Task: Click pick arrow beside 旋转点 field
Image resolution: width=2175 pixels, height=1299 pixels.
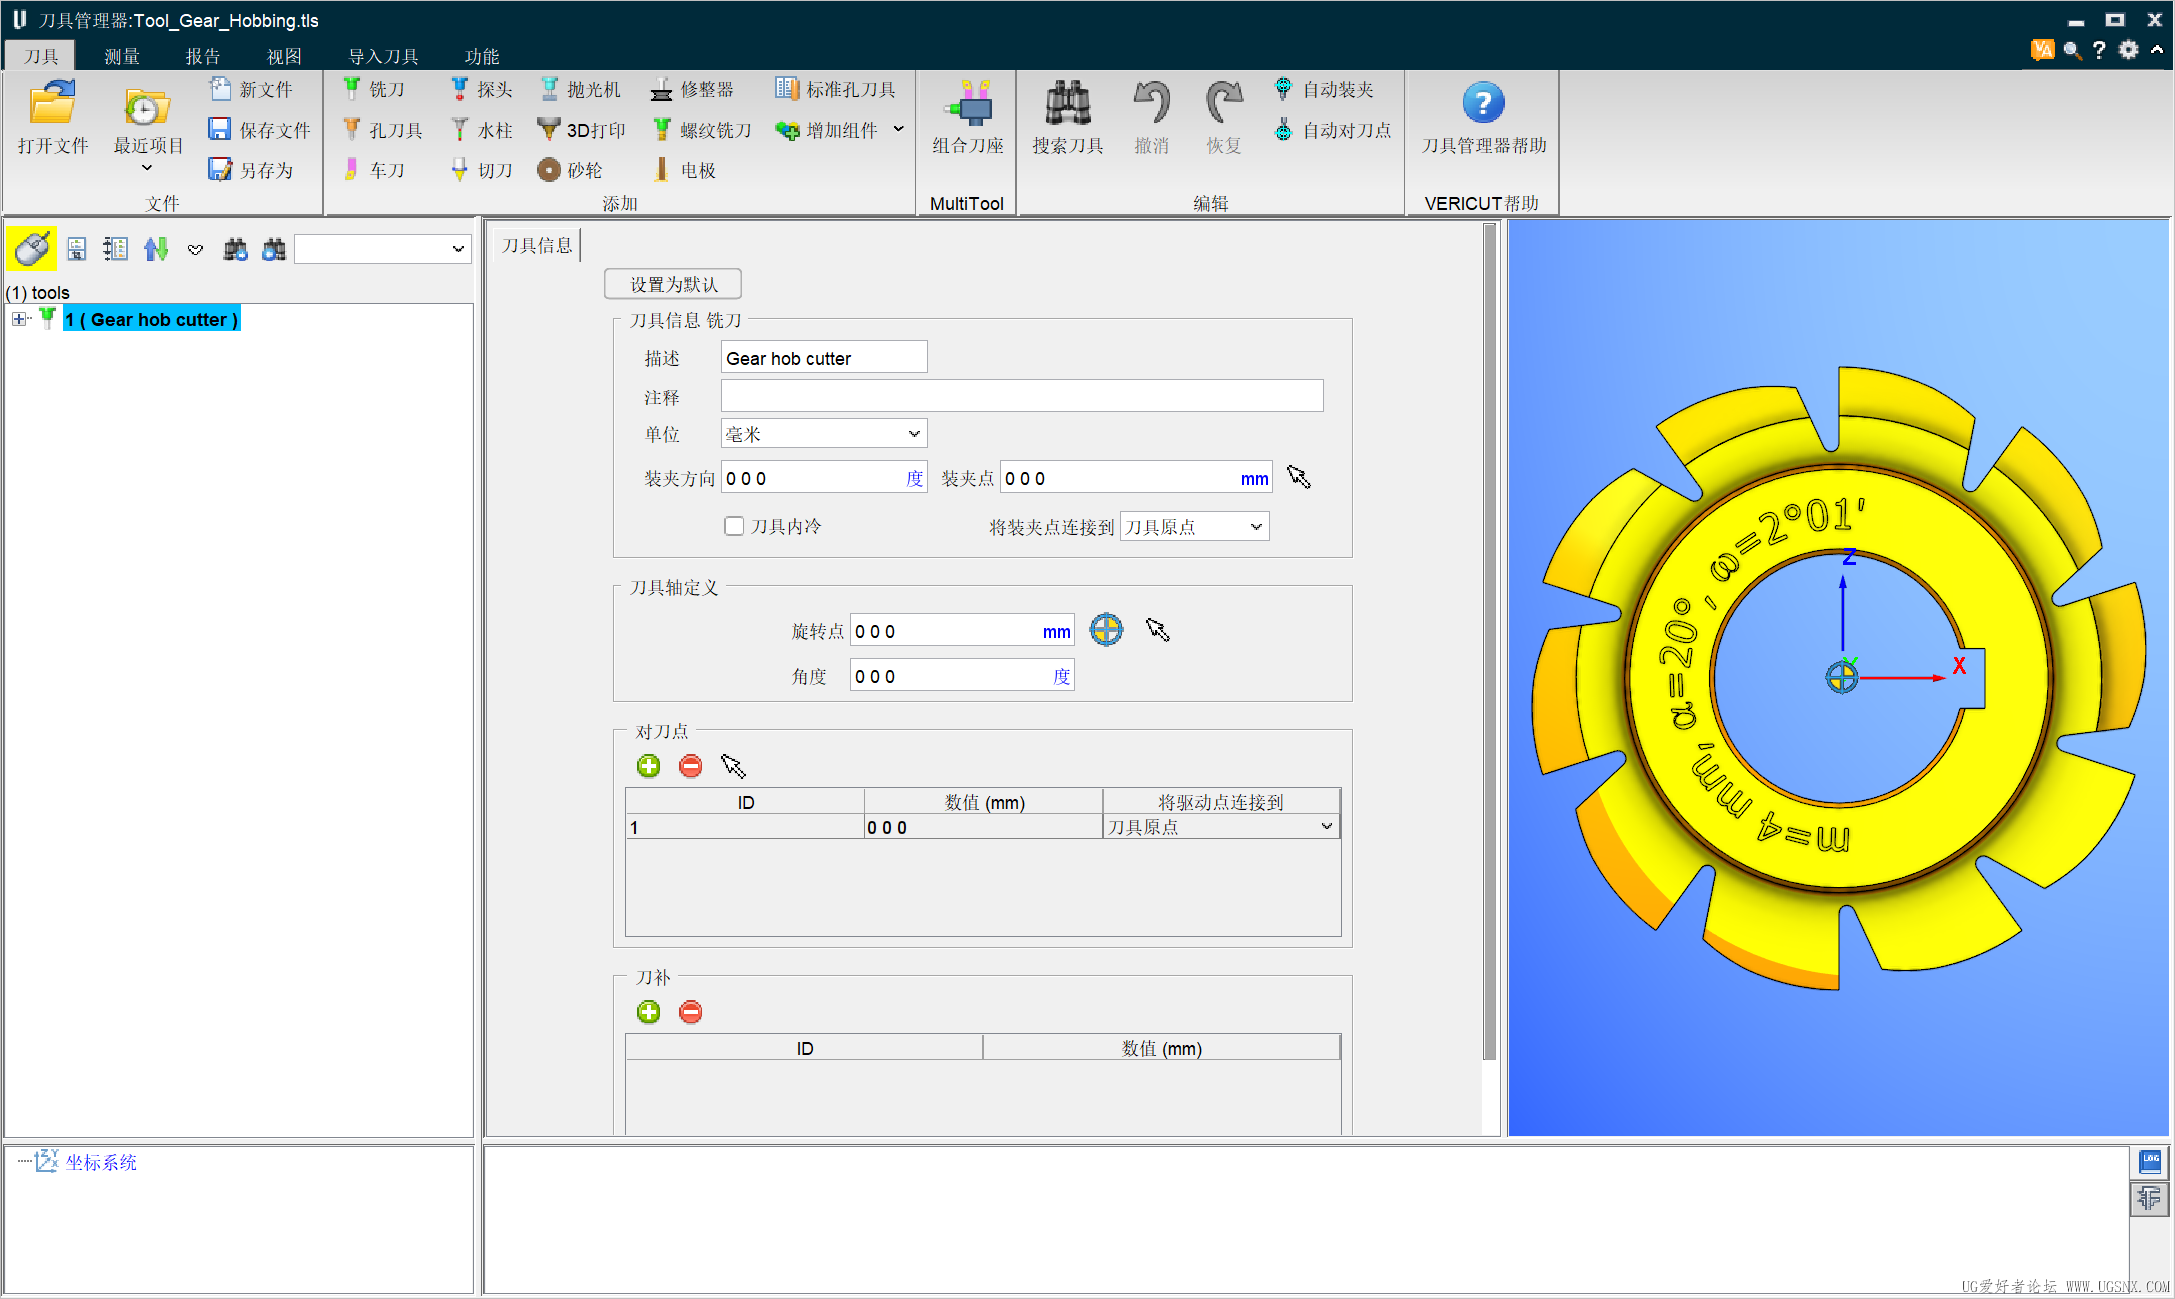Action: coord(1157,630)
